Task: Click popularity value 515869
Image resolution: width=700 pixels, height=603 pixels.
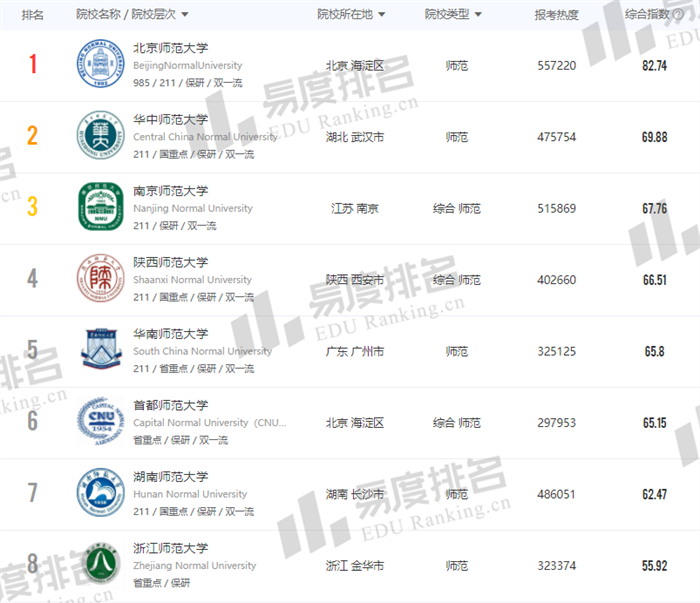Action: pos(556,208)
